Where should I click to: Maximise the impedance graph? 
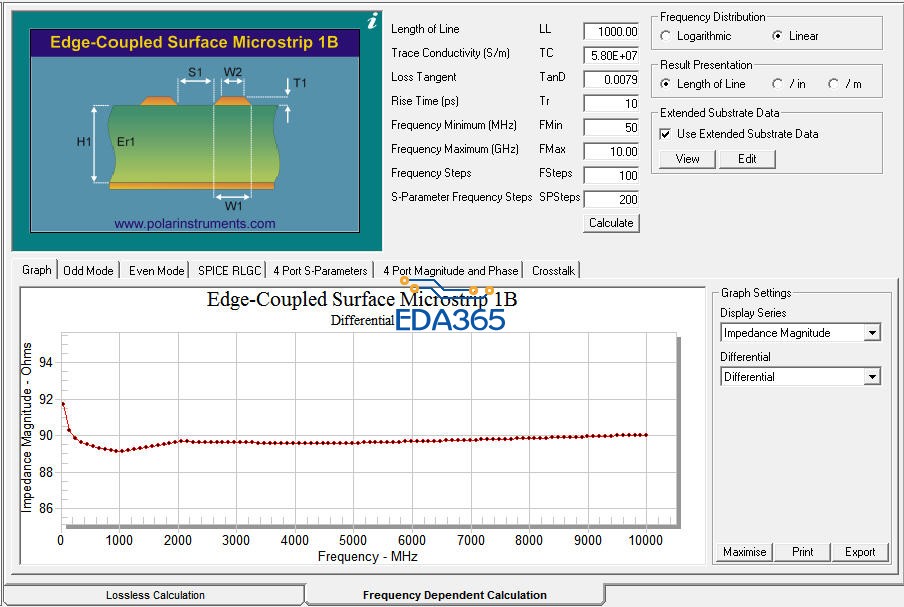point(744,552)
